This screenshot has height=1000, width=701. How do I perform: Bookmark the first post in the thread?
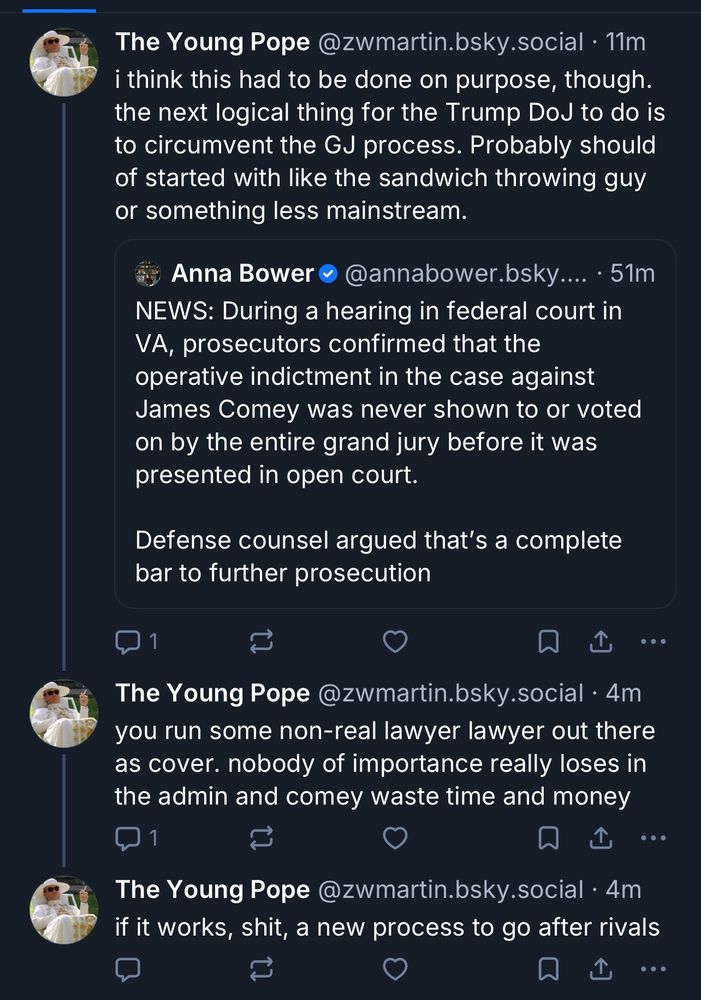point(549,641)
